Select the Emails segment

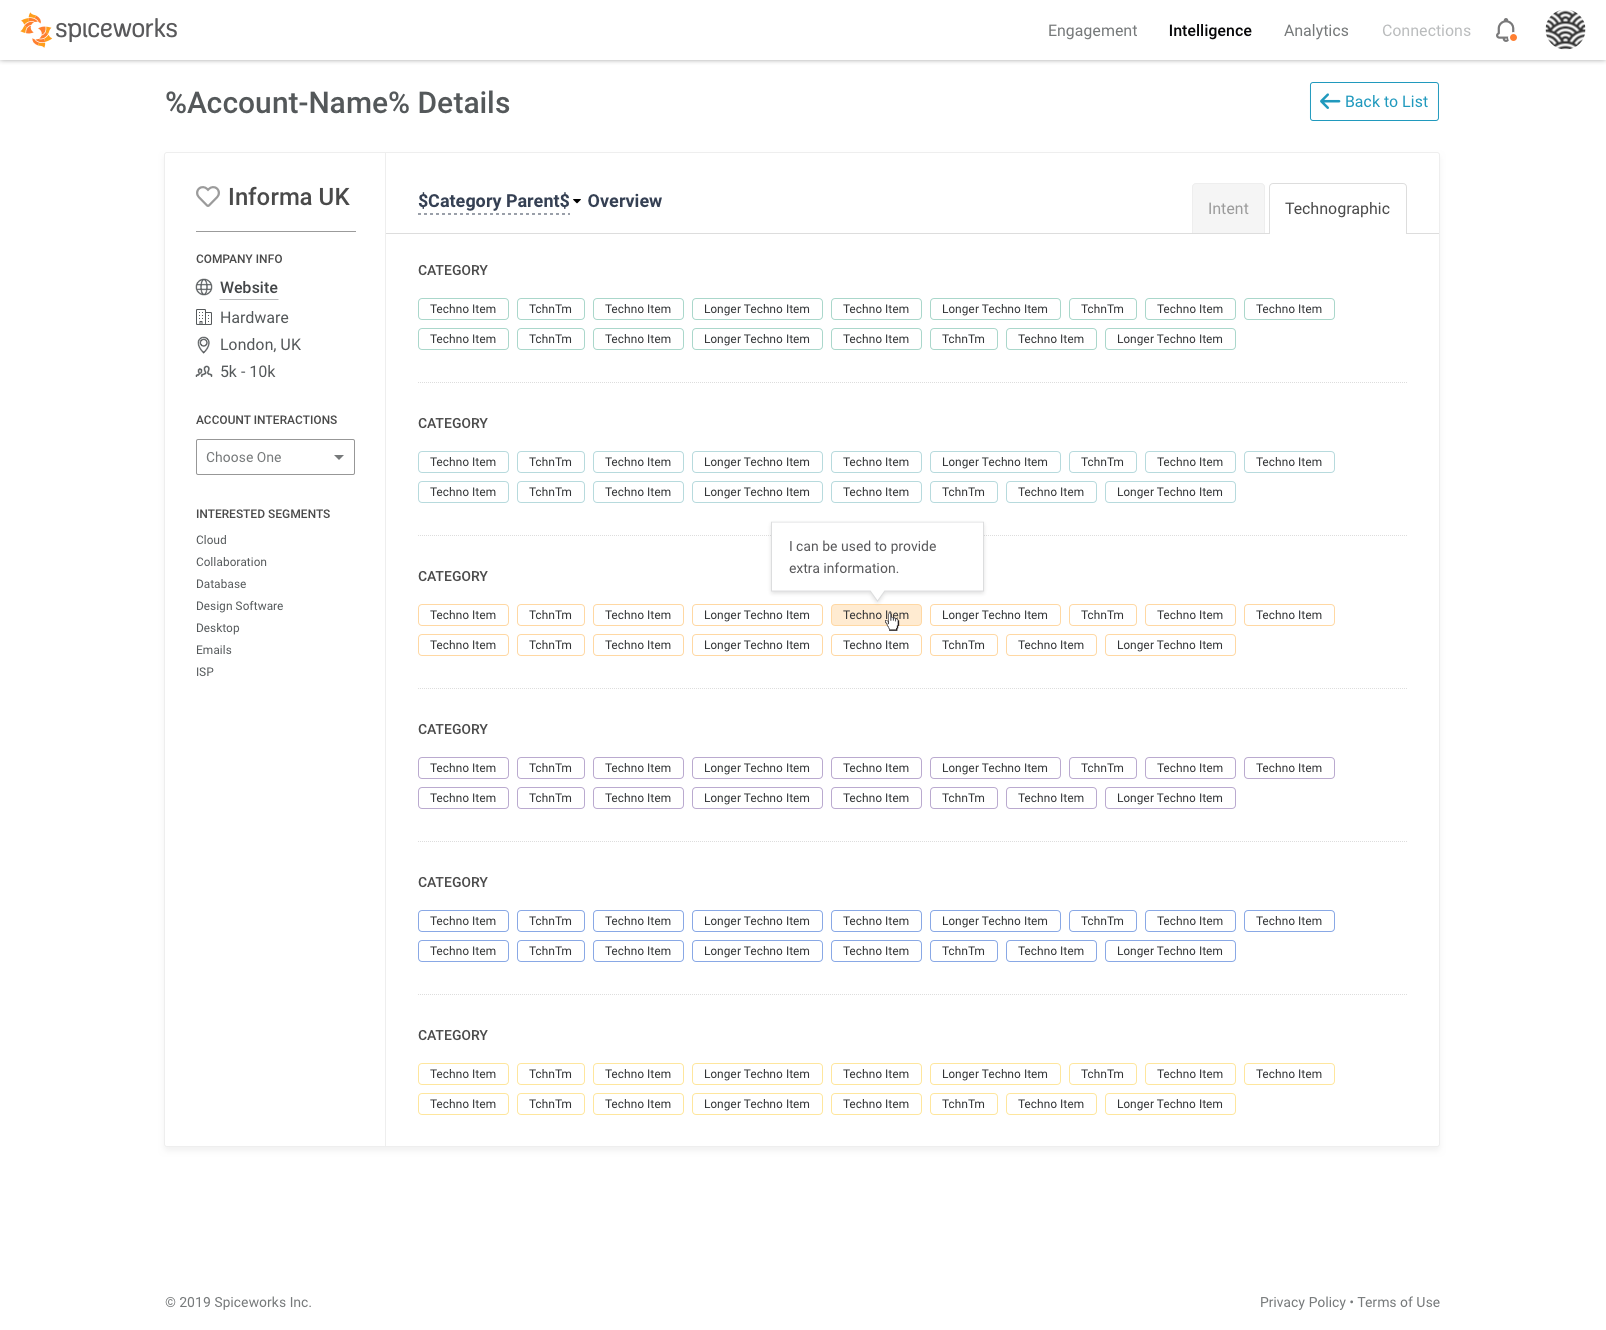[x=213, y=650]
